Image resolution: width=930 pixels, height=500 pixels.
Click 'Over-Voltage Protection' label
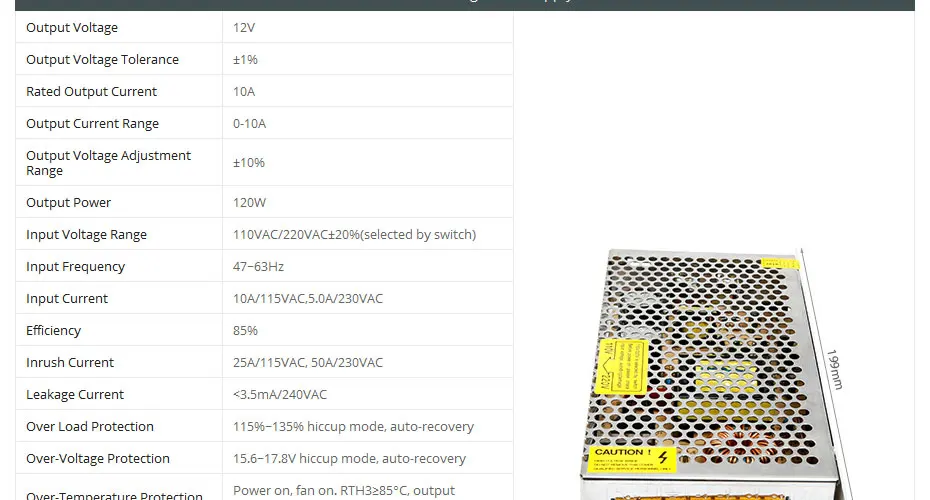[x=97, y=458]
